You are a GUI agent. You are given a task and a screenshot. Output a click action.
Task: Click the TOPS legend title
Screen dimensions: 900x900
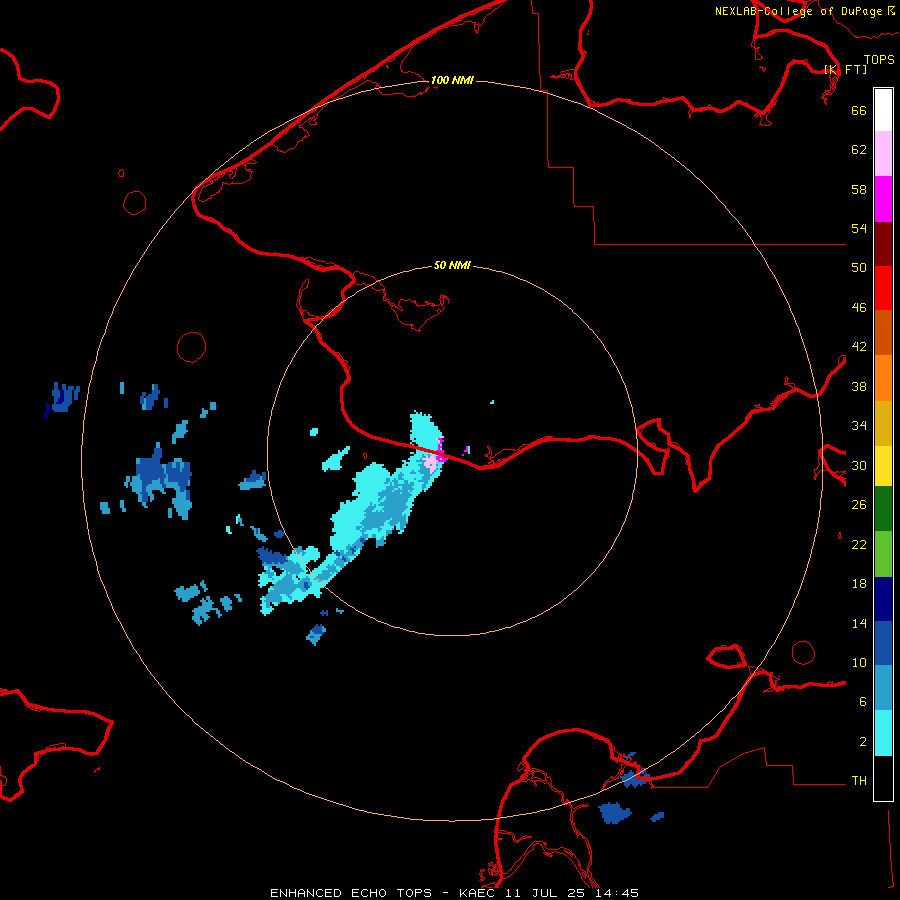pos(879,60)
